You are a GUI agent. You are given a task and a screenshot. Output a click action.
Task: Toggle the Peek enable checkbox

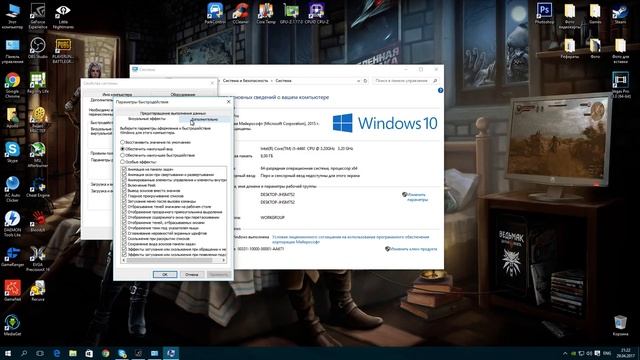pyautogui.click(x=124, y=185)
